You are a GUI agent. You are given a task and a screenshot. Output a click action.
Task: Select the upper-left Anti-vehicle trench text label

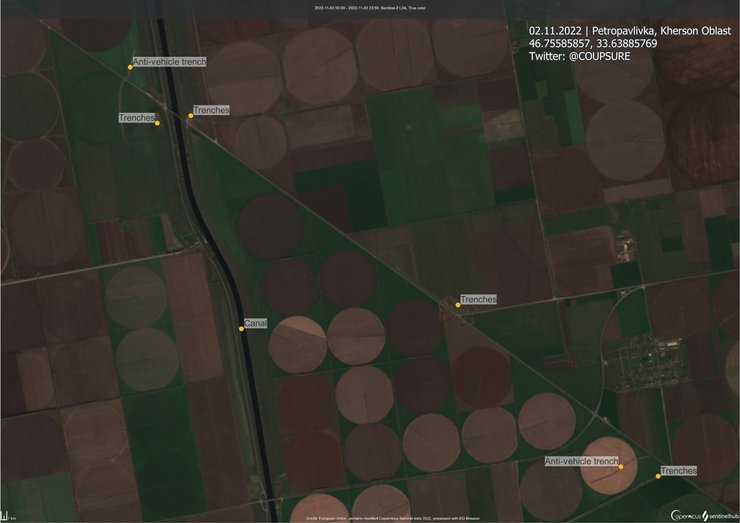(170, 62)
